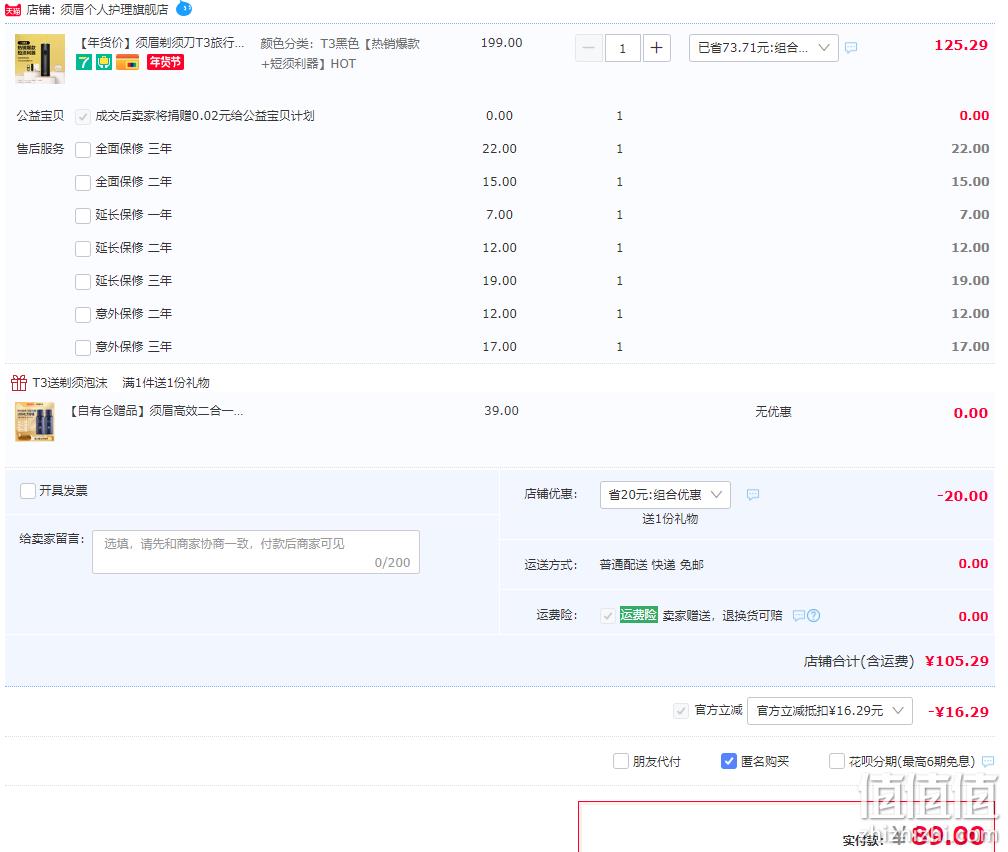Check 全面保修 三年 warranty option

click(x=82, y=150)
